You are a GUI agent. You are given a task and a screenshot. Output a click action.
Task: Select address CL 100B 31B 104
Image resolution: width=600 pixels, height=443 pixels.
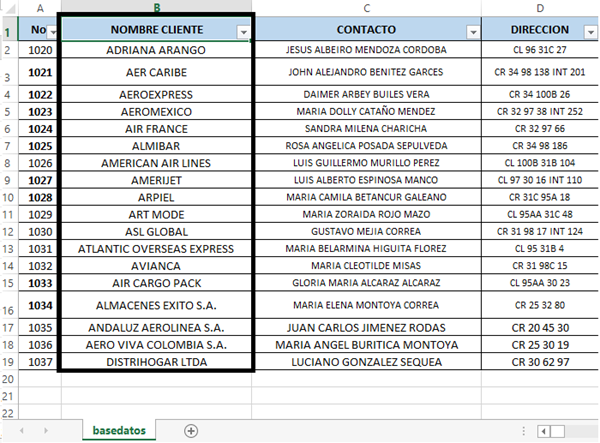pos(540,163)
